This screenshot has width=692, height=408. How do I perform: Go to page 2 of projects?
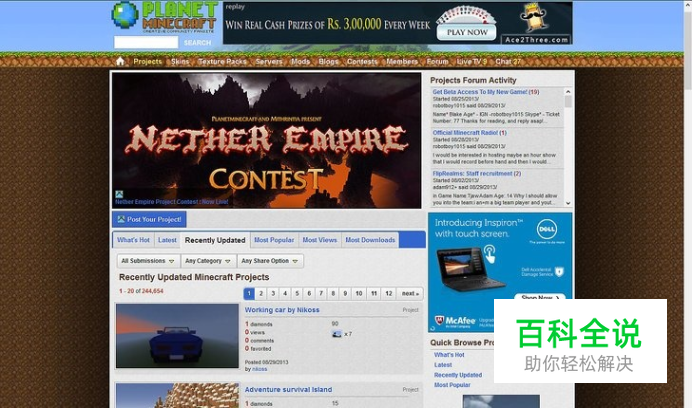point(261,293)
